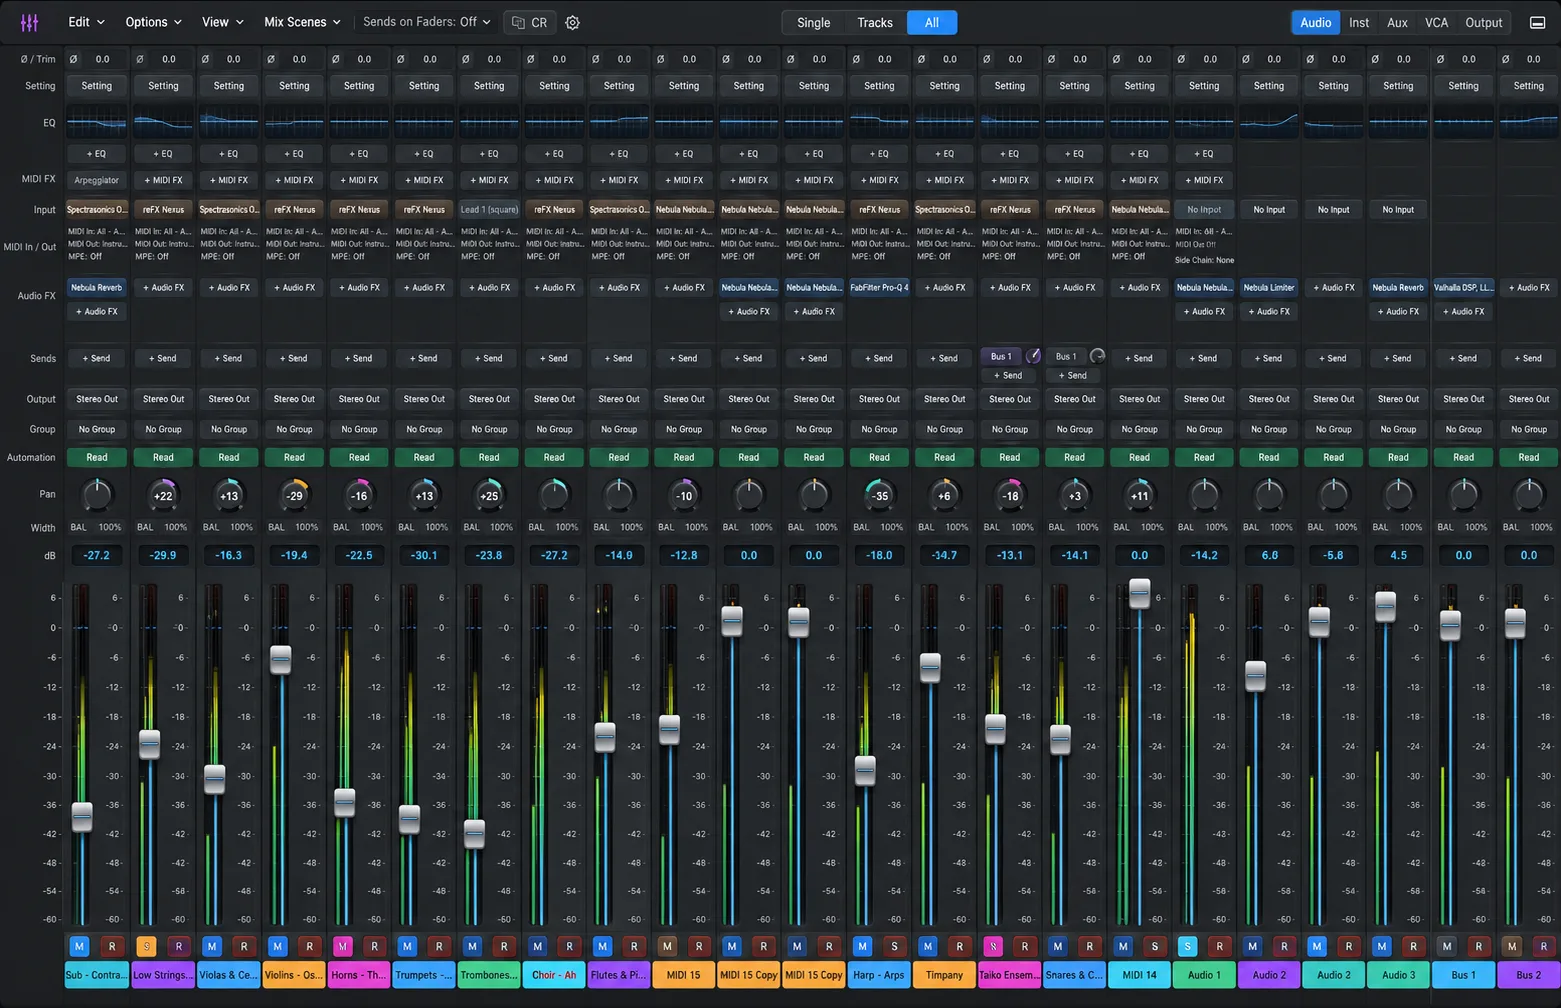The height and width of the screenshot is (1008, 1561).
Task: Open Read automation menu on Bus 2
Action: (x=1529, y=457)
